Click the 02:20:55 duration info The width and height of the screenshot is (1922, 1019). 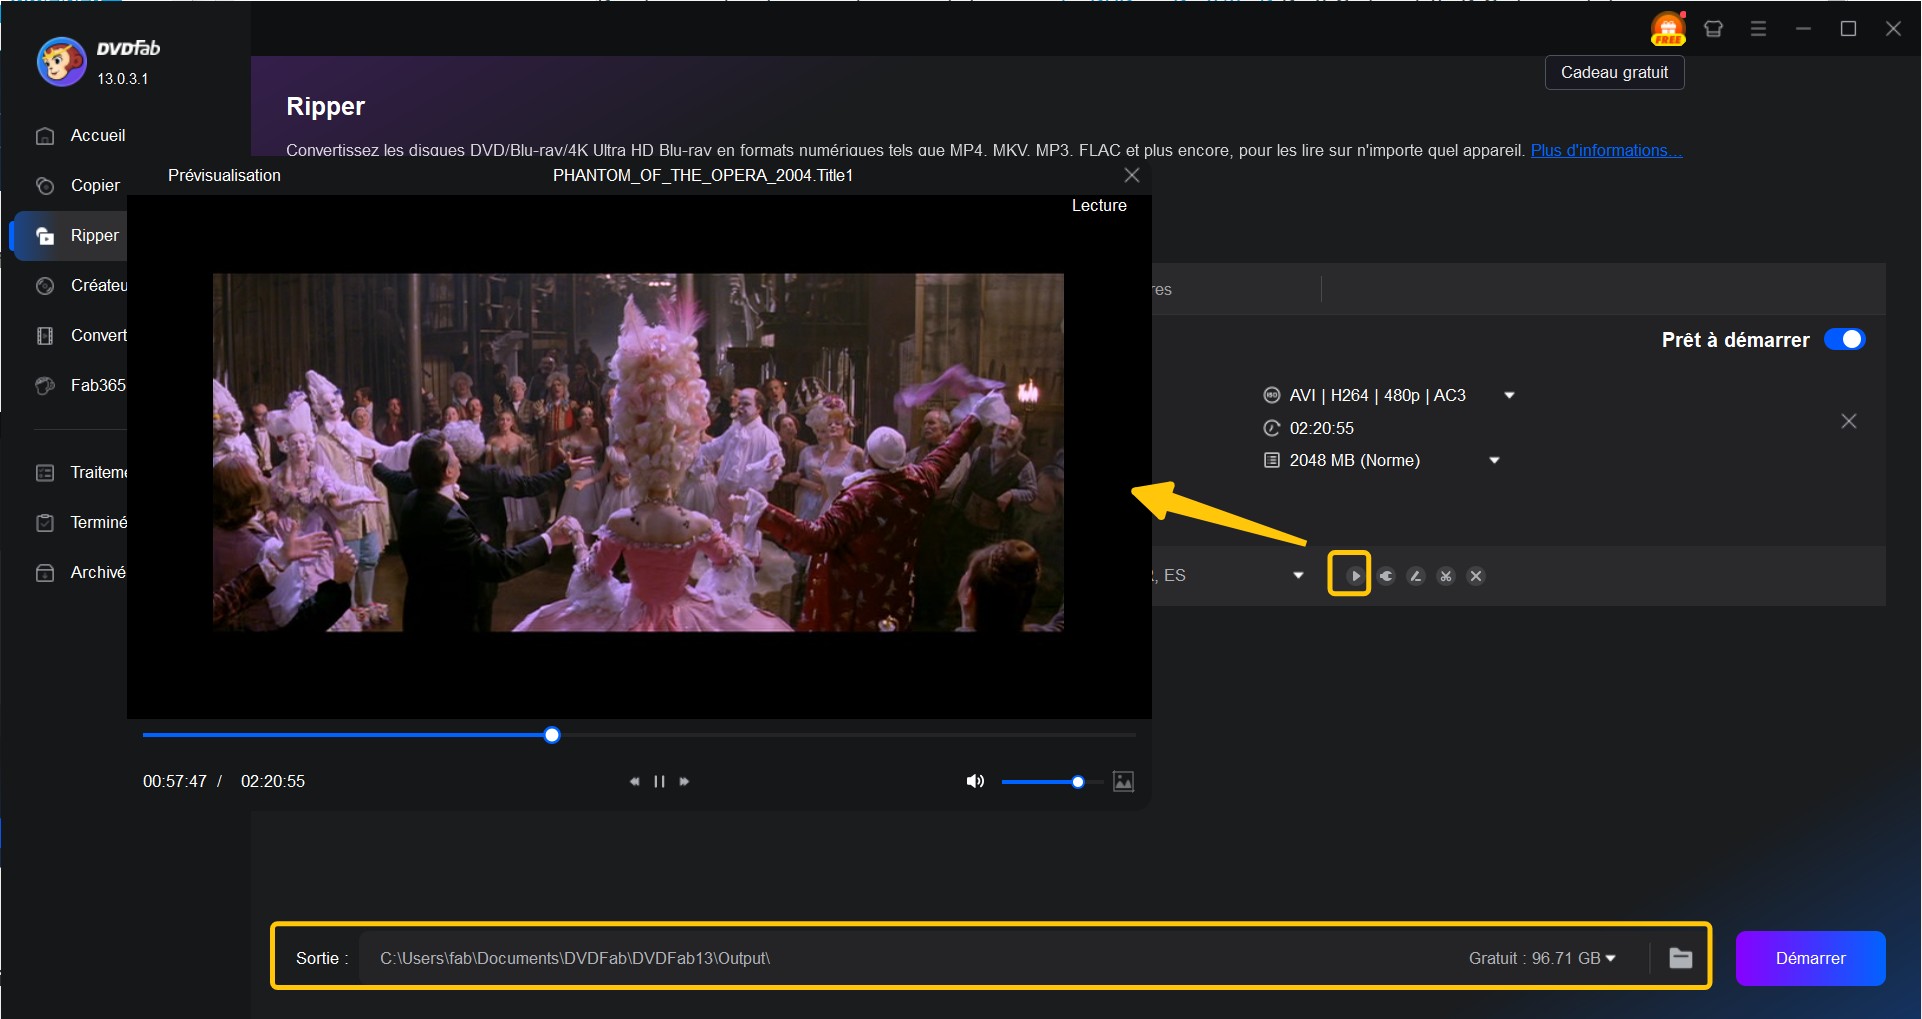(x=1321, y=428)
